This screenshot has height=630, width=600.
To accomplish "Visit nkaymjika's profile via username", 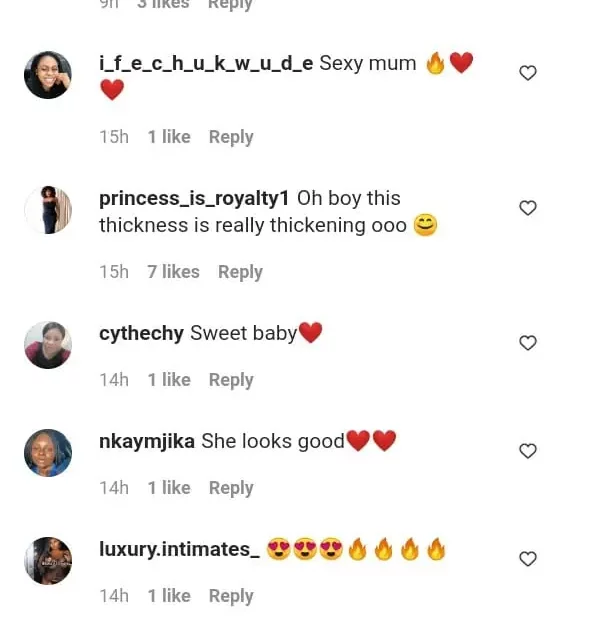I will pyautogui.click(x=147, y=441).
